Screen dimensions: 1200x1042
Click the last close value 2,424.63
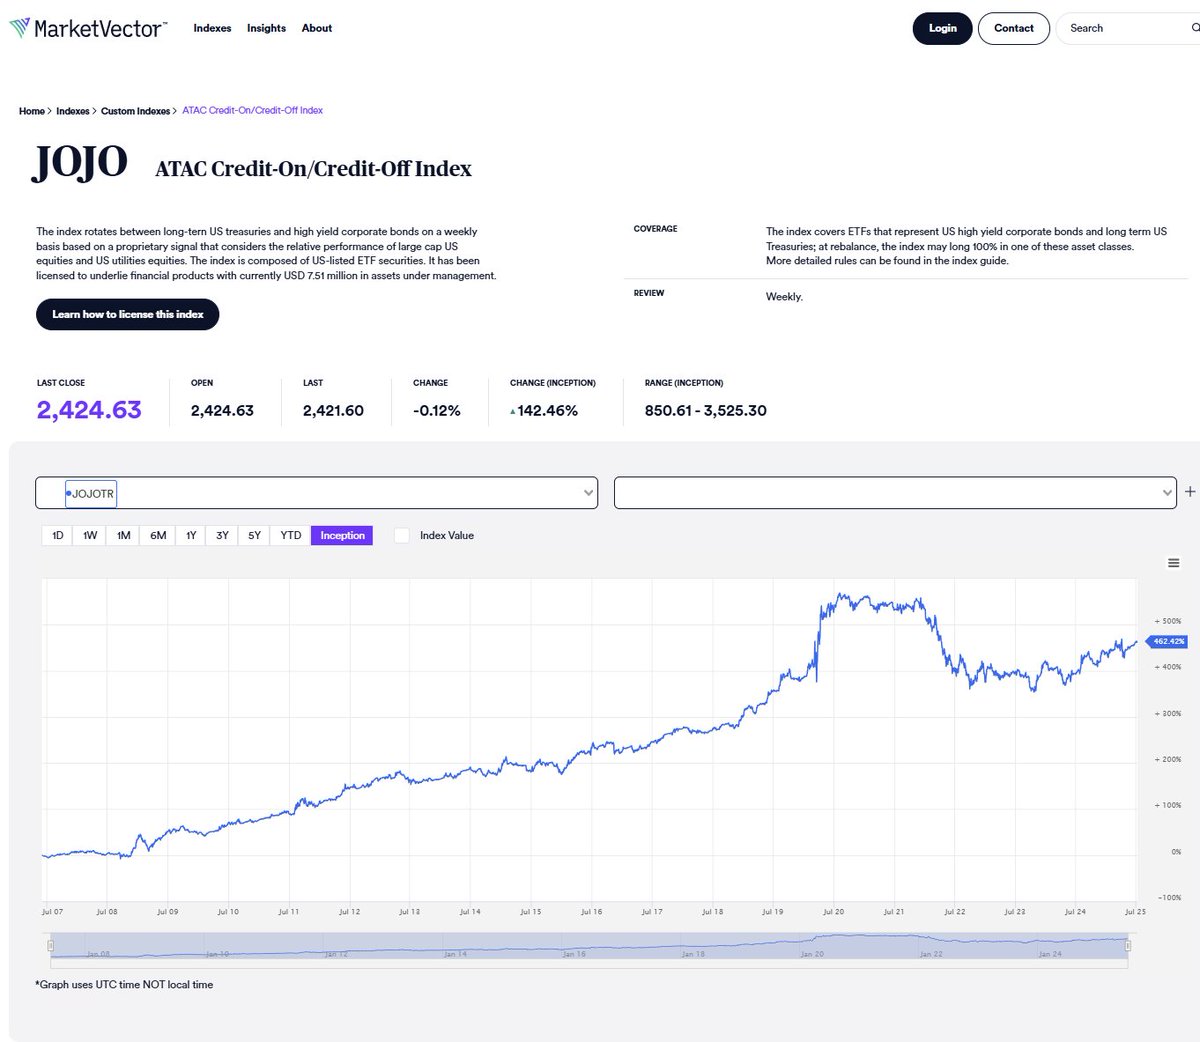click(89, 410)
